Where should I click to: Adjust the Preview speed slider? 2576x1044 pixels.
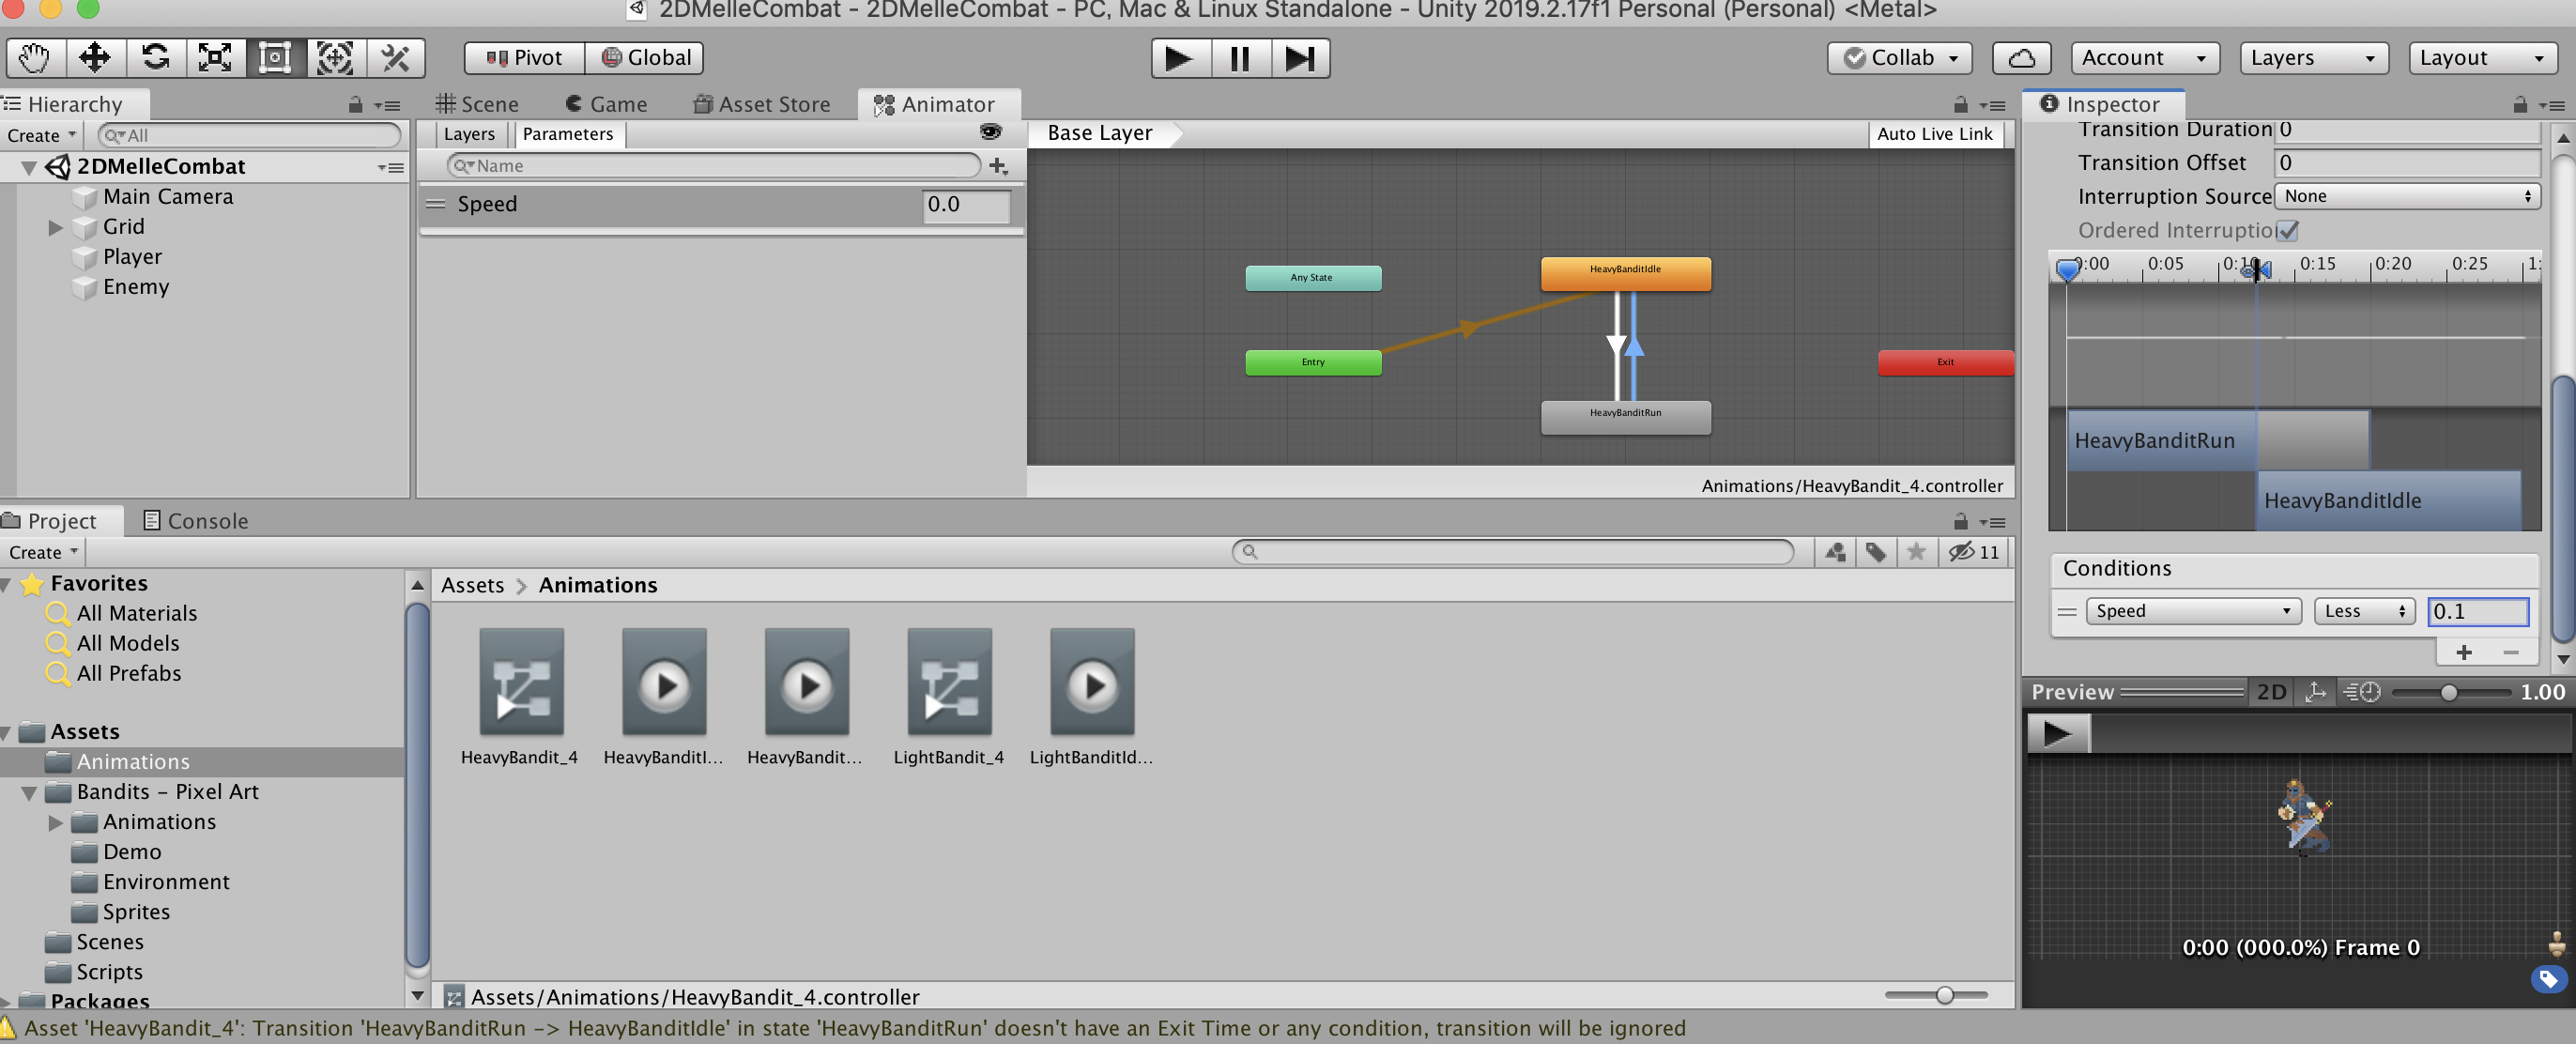click(x=2448, y=692)
